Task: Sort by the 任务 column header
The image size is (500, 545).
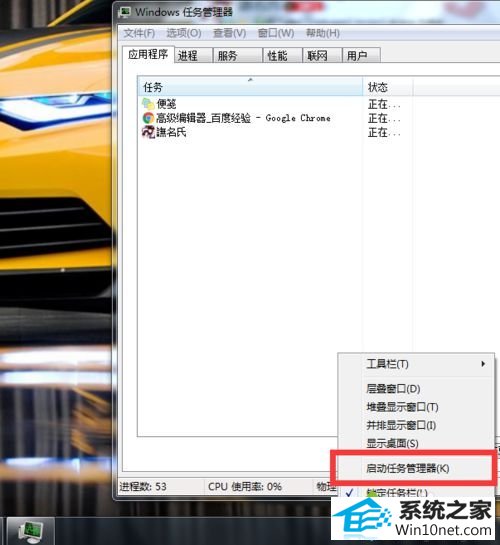Action: pyautogui.click(x=250, y=87)
